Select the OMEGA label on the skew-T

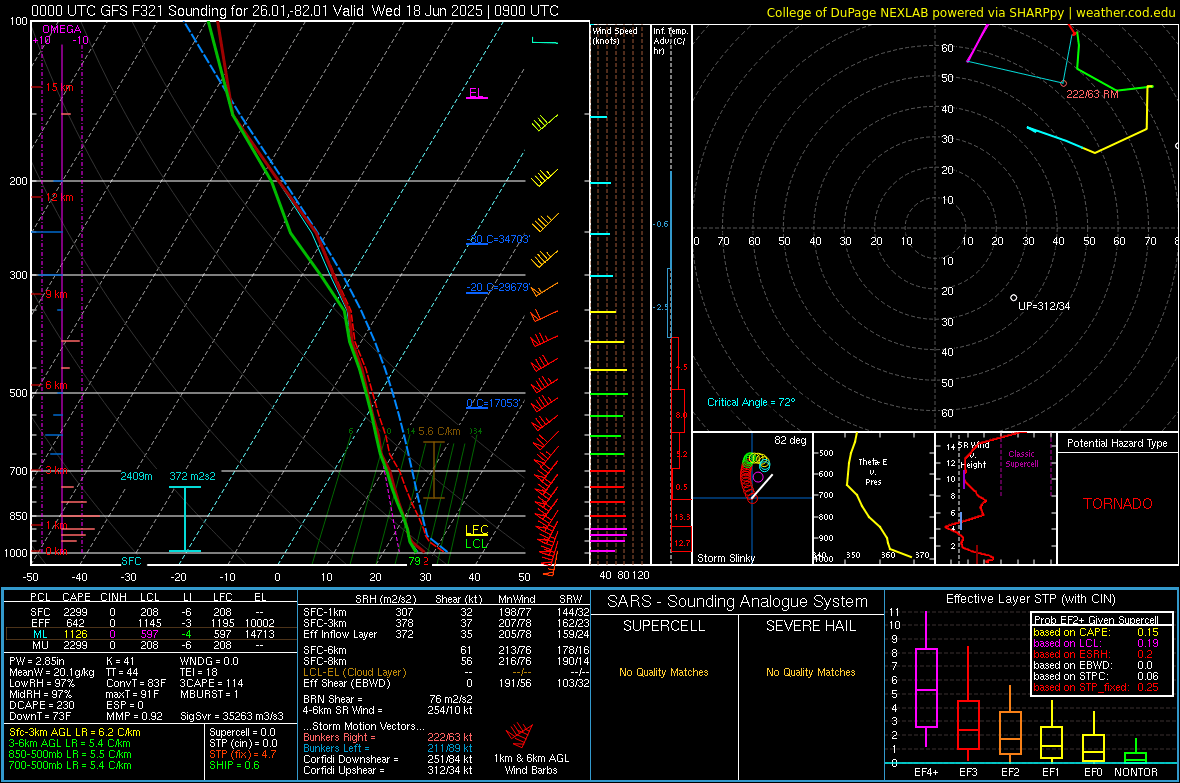[62, 29]
